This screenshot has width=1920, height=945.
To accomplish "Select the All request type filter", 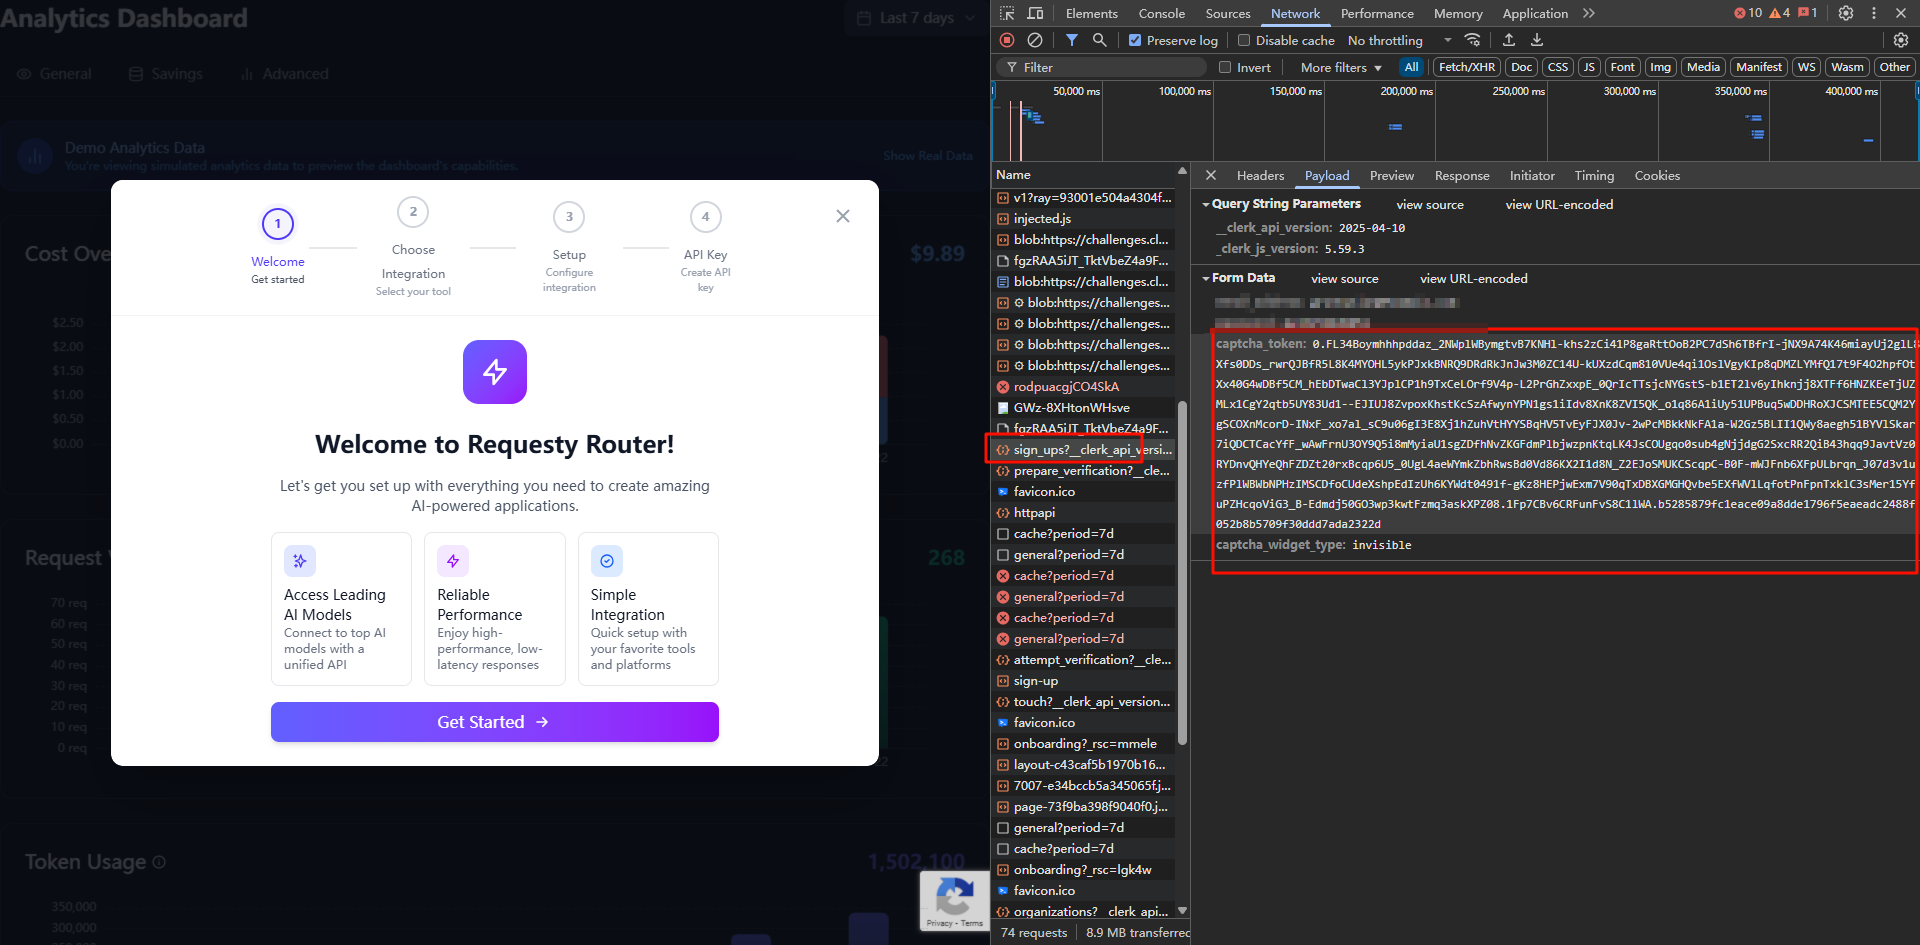I will [x=1411, y=67].
